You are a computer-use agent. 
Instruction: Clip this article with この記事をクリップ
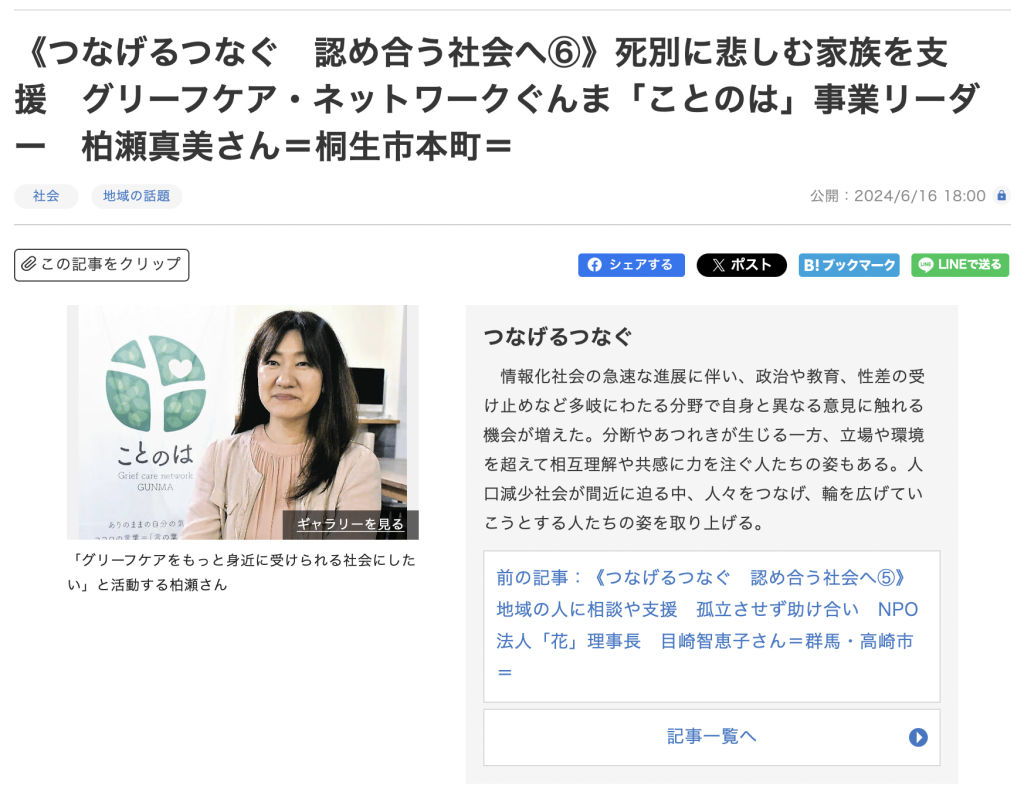tap(102, 264)
